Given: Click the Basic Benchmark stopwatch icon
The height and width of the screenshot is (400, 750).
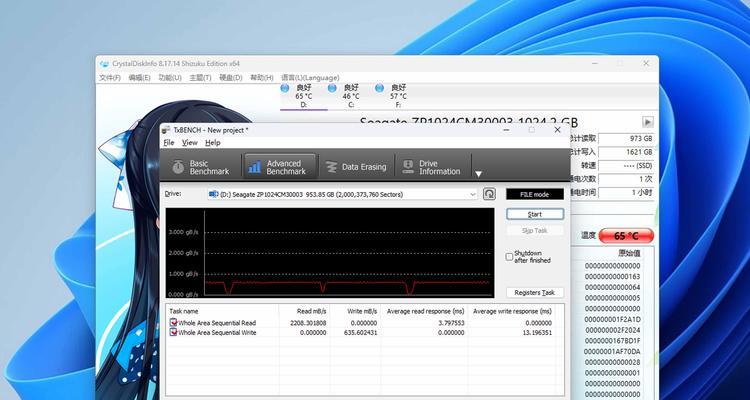Looking at the screenshot, I should click(178, 167).
